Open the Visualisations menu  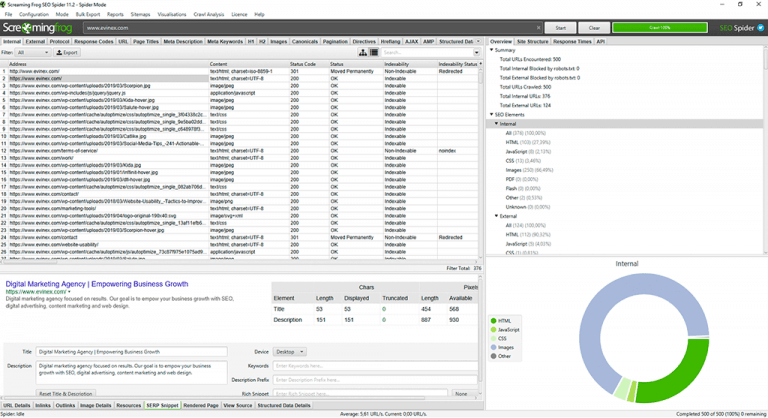point(171,14)
